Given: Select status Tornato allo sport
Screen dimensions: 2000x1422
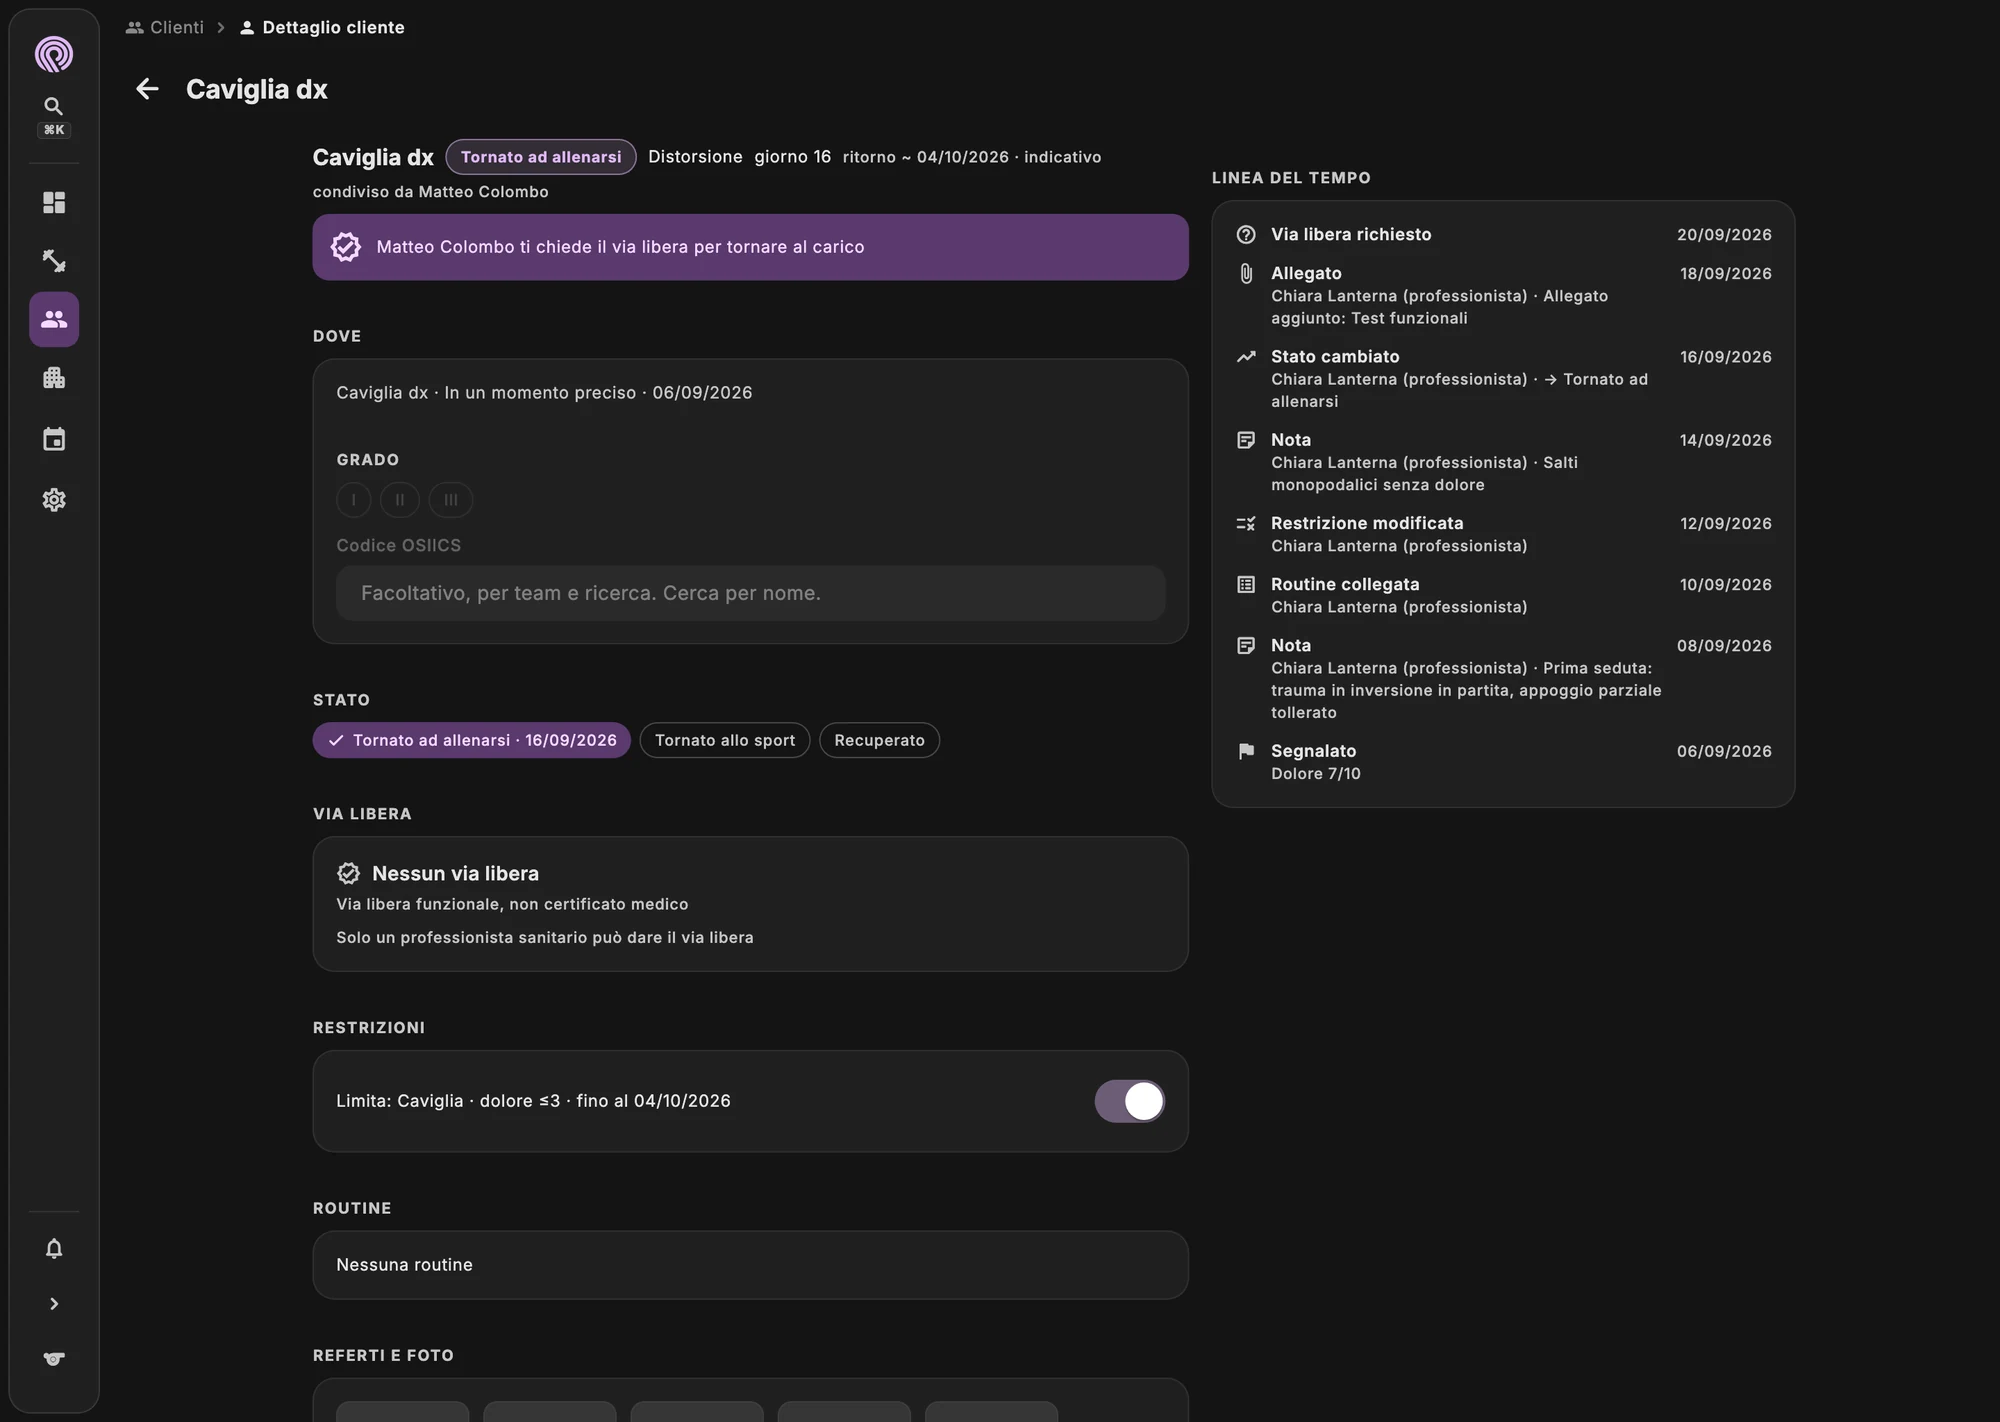Looking at the screenshot, I should point(725,740).
